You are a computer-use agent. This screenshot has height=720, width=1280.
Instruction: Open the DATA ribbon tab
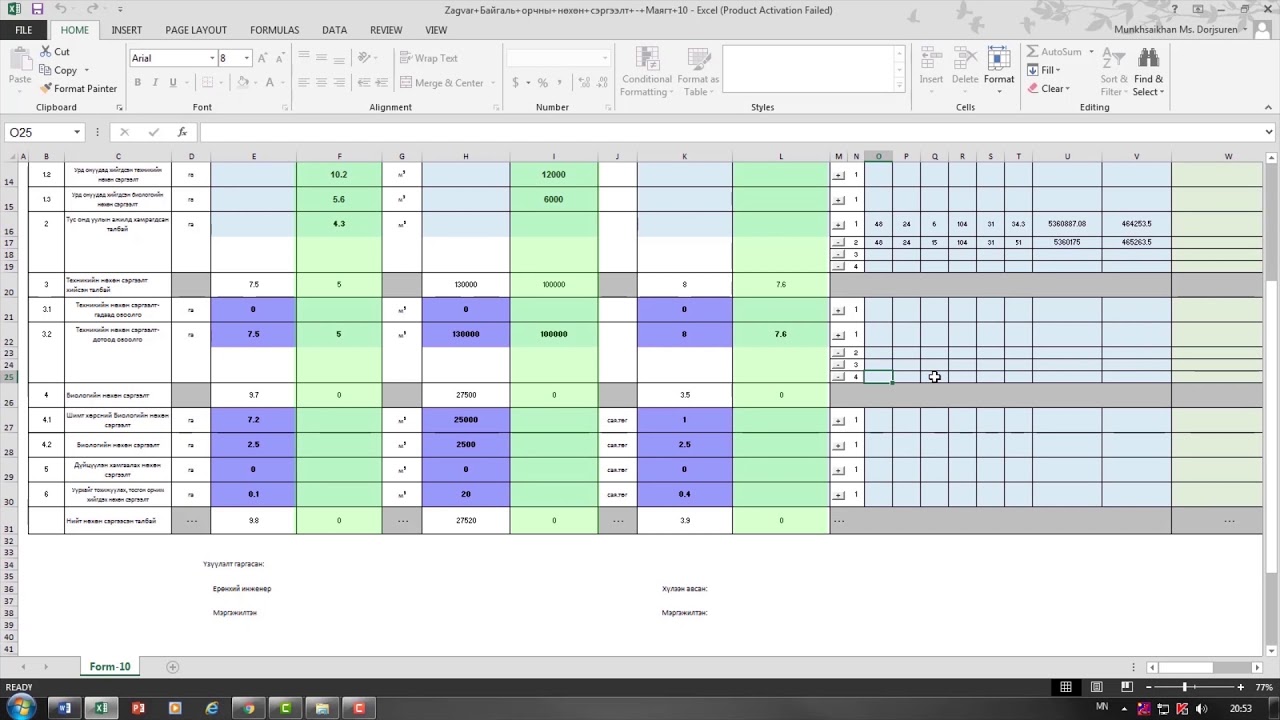tap(334, 30)
